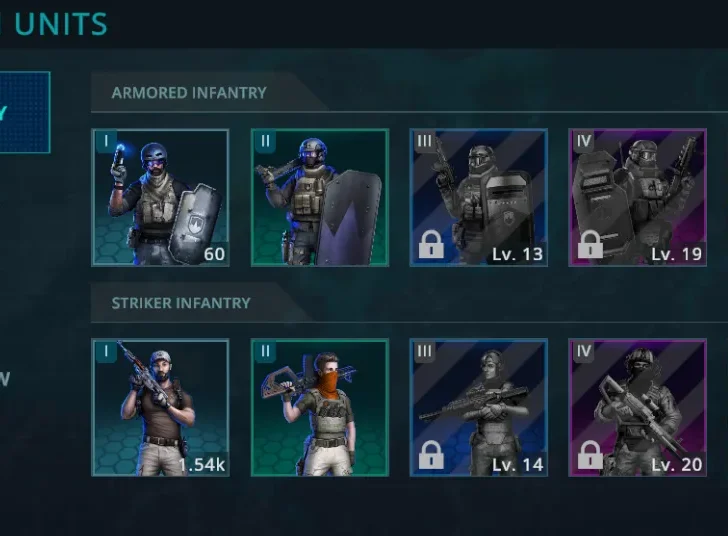Viewport: 728px width, 536px height.
Task: Open locked Striker Infantry tier III unit
Action: coord(479,408)
